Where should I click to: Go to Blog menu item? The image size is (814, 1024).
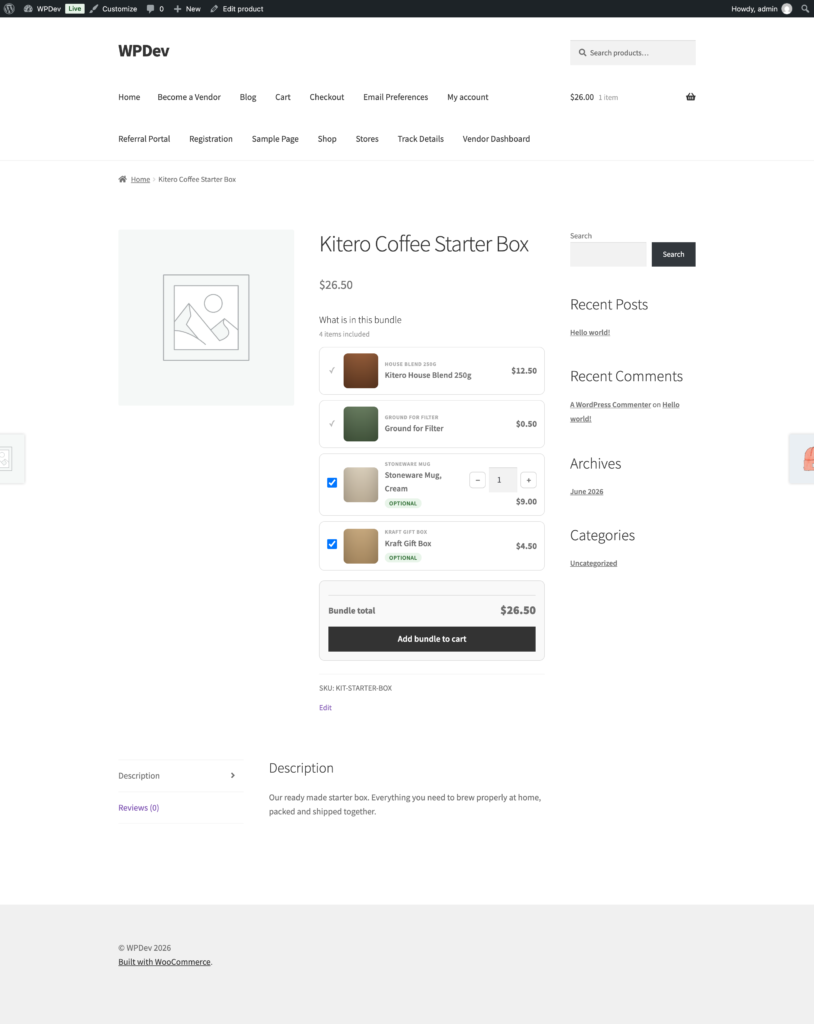click(248, 97)
